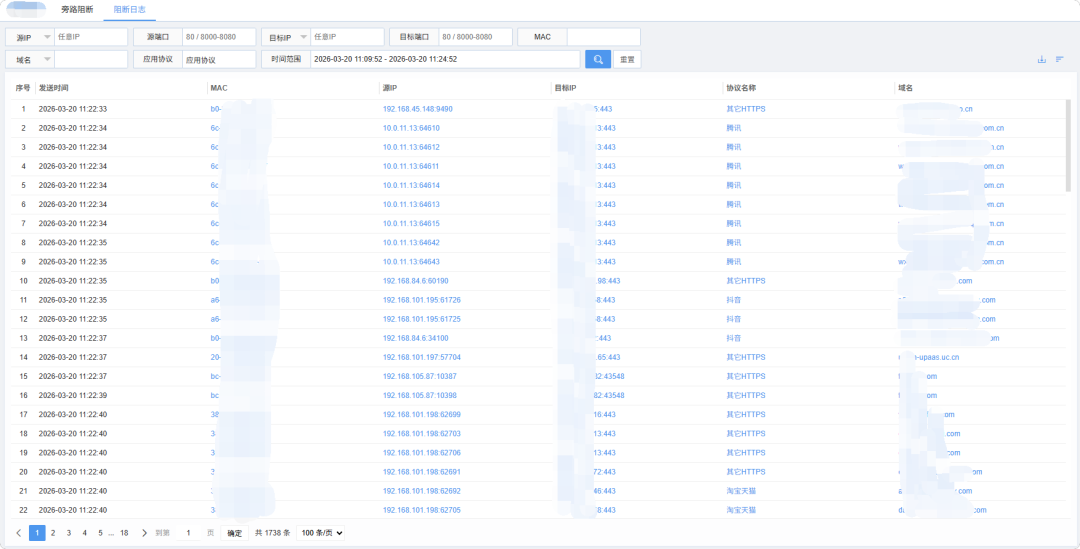Click source IP 192.168.101.198:62705

[422, 510]
